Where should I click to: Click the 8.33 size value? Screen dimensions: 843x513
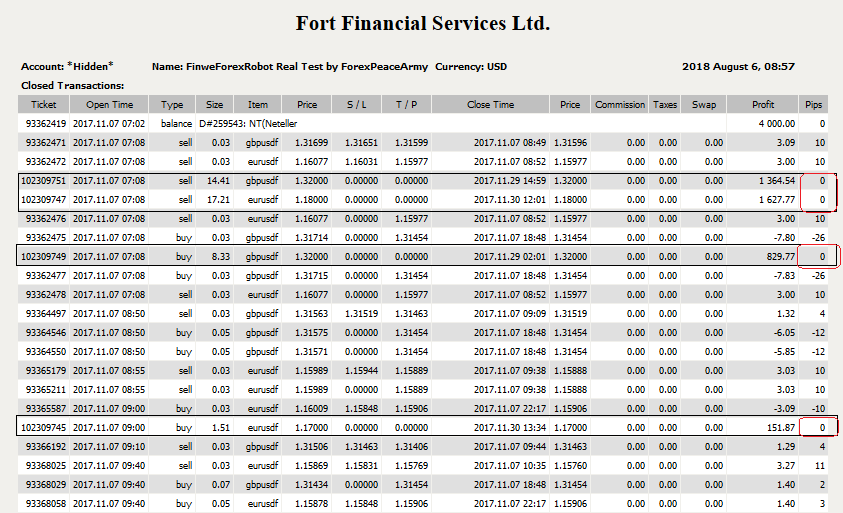point(220,256)
